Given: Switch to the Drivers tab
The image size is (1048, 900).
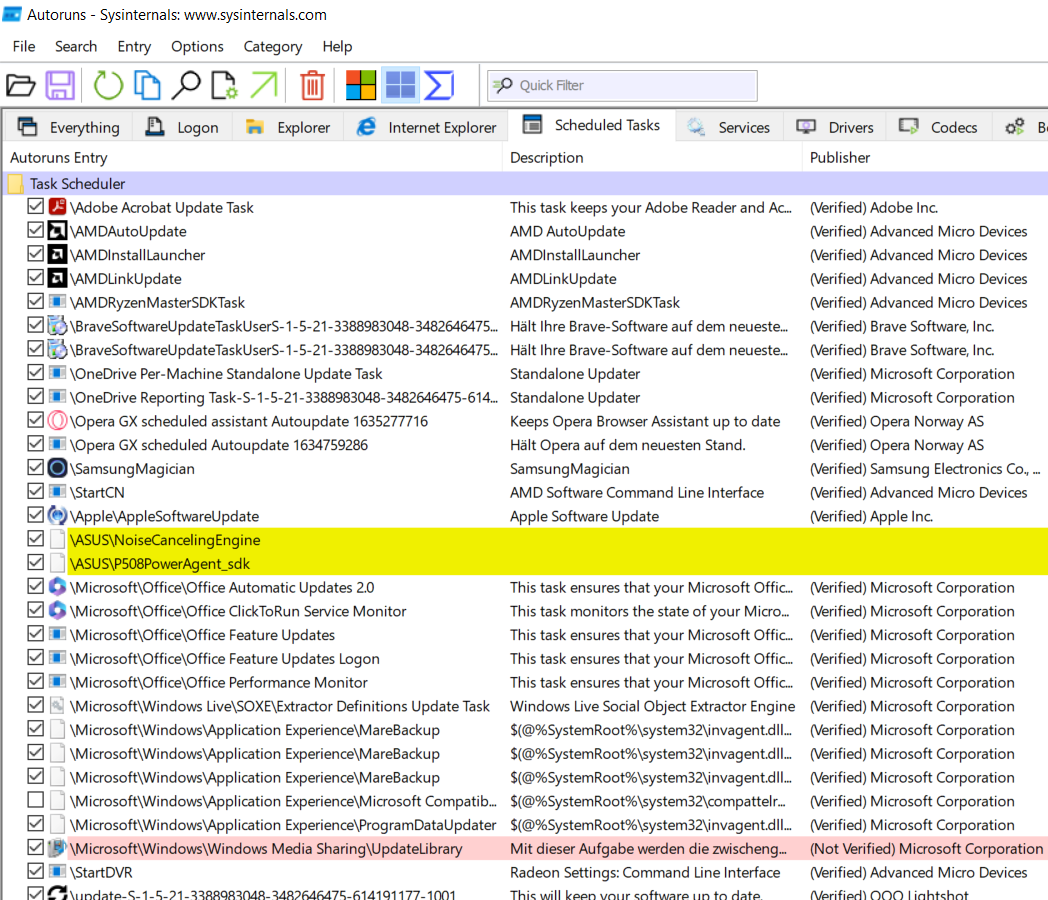Looking at the screenshot, I should click(x=835, y=127).
